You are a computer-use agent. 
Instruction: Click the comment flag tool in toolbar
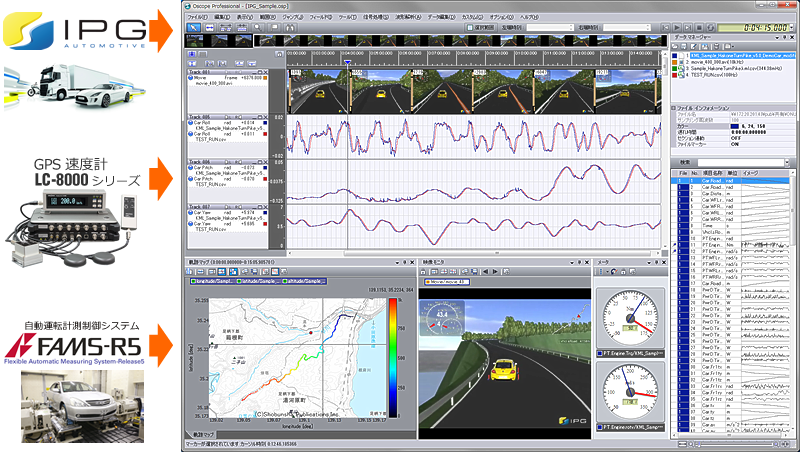(x=274, y=28)
